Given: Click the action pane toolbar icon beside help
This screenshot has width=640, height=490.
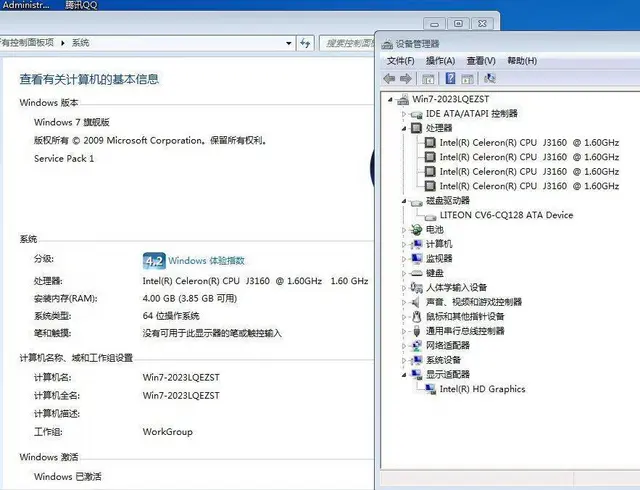Looking at the screenshot, I should [467, 78].
